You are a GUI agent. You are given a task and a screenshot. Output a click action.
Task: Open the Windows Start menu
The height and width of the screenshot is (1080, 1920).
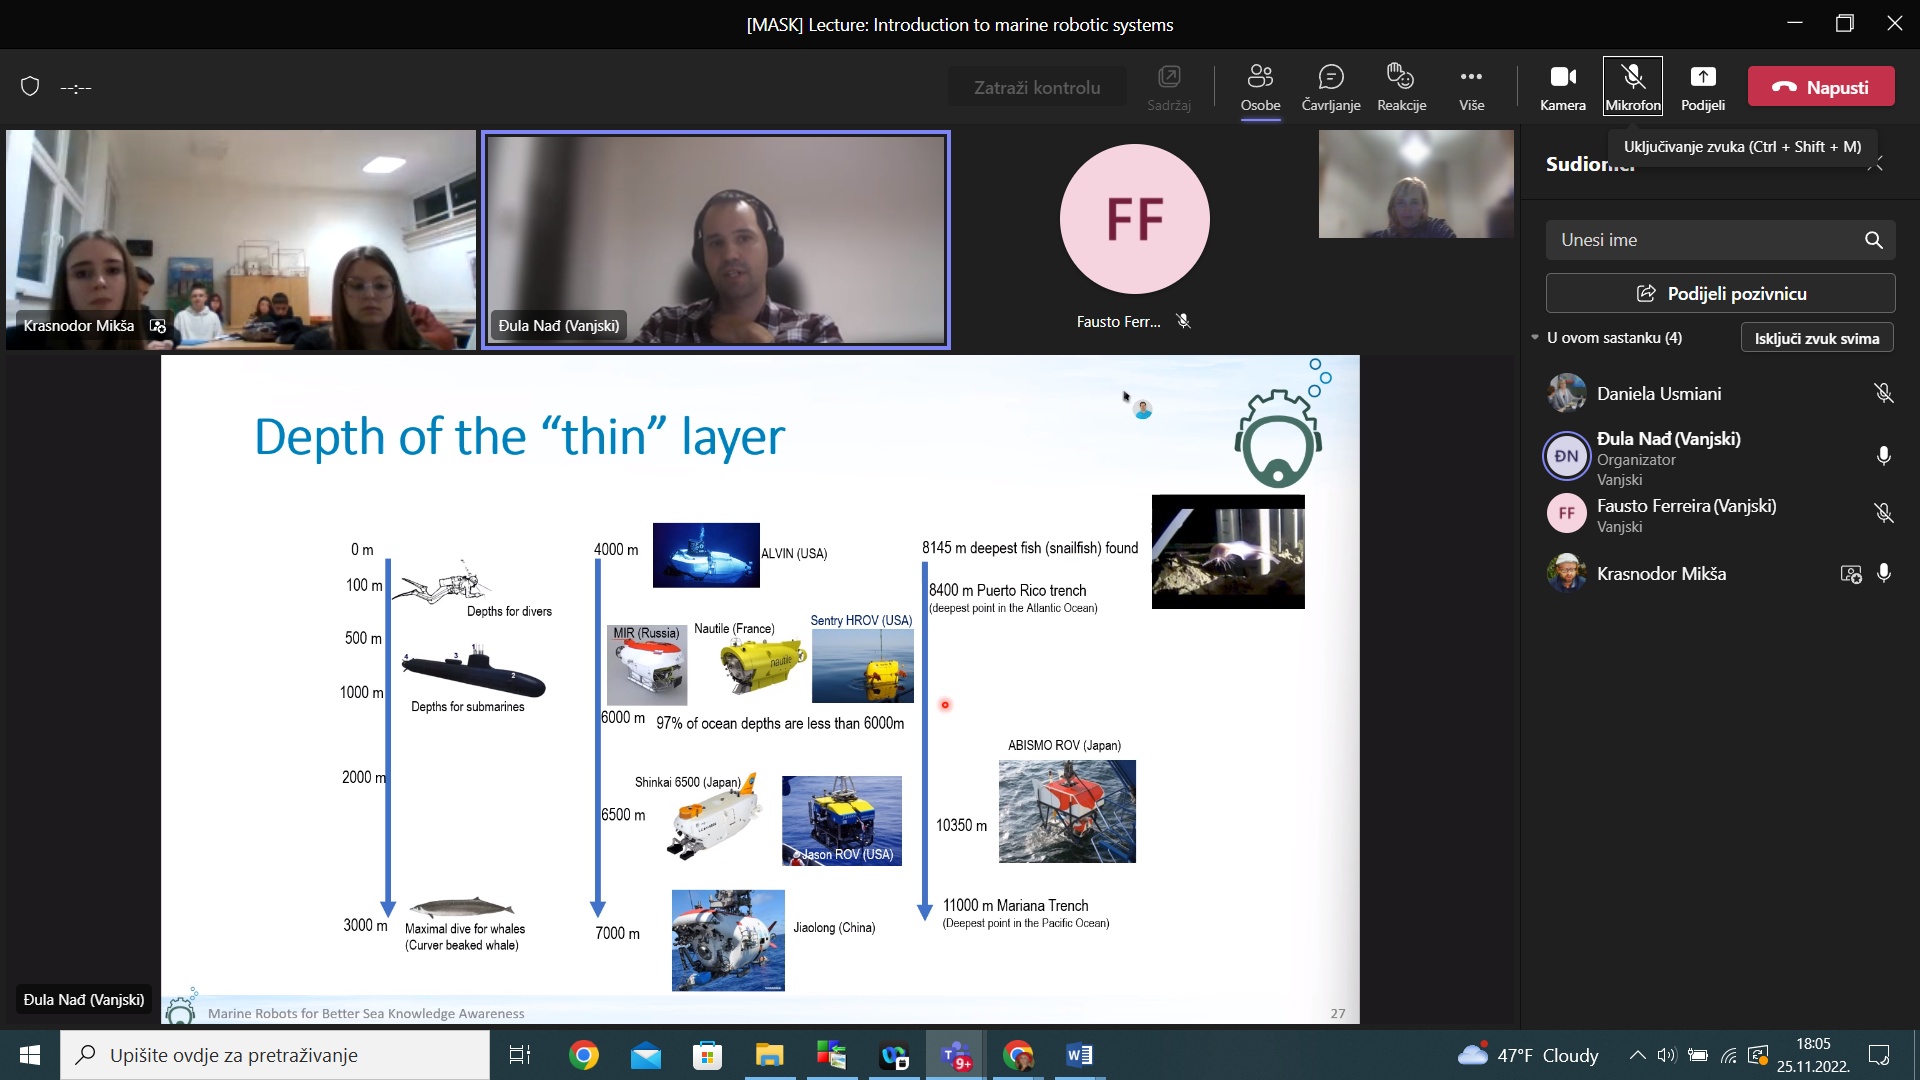pyautogui.click(x=30, y=1055)
